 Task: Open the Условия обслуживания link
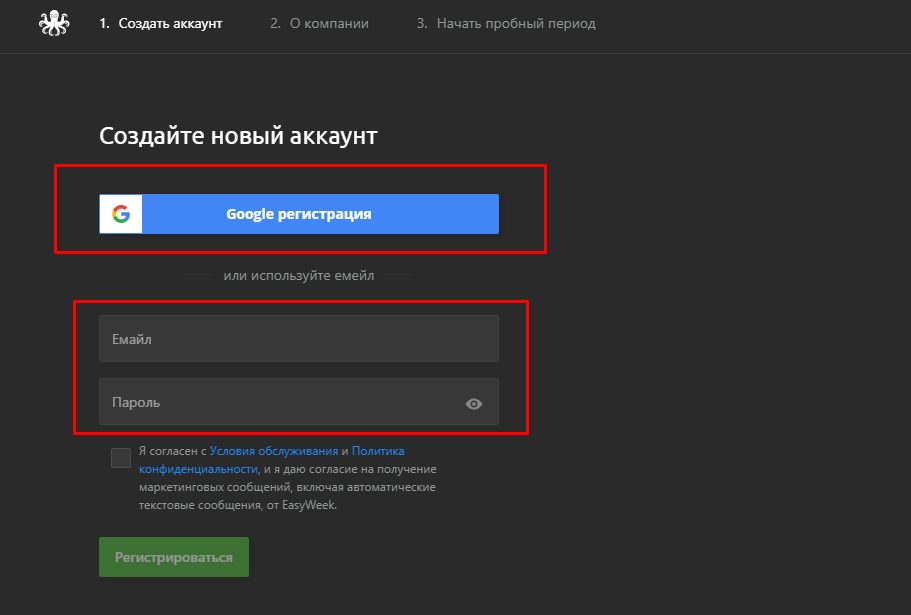click(274, 451)
